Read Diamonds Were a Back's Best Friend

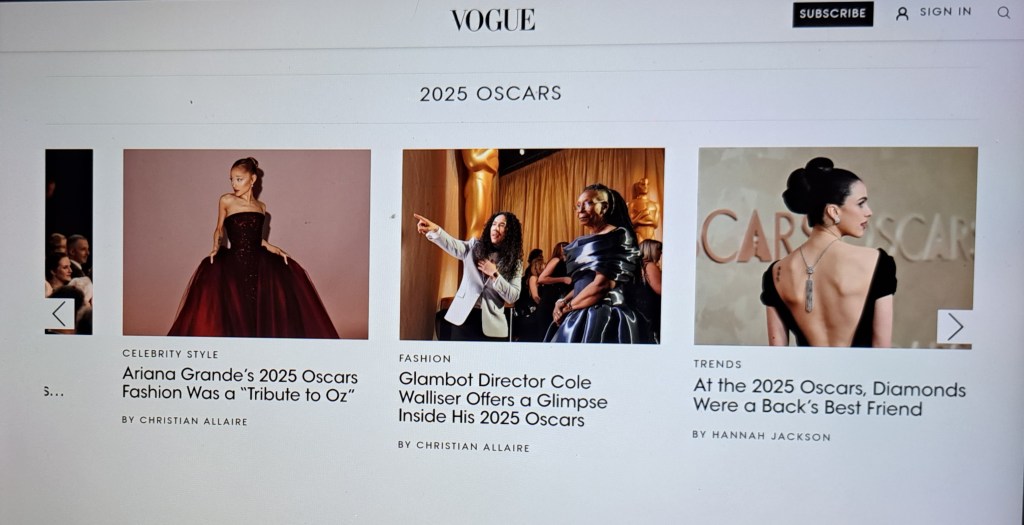click(x=829, y=398)
